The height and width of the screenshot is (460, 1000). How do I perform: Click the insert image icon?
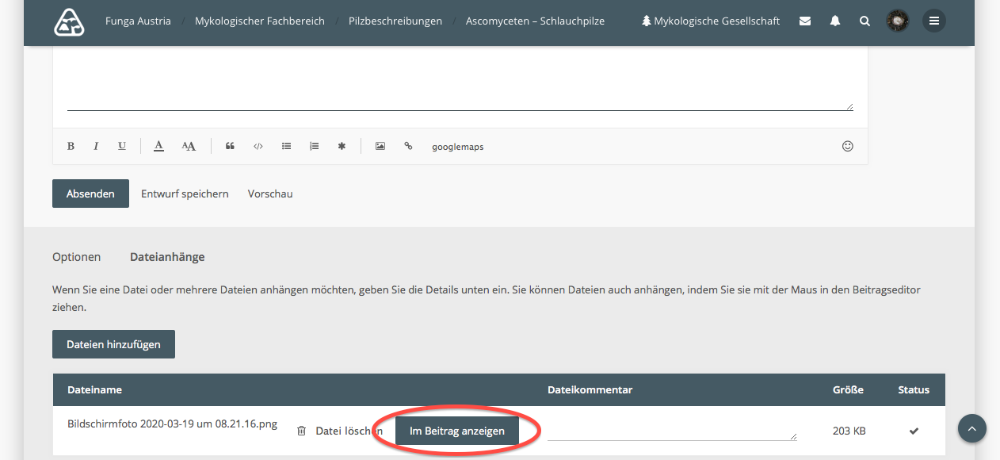380,146
